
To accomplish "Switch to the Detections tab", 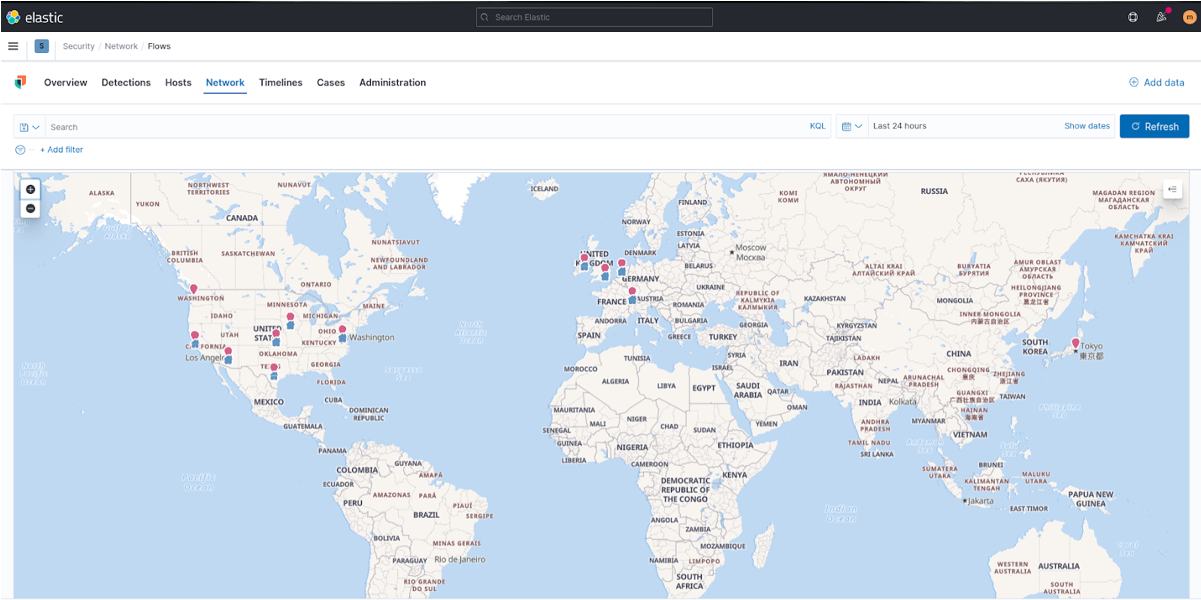I will click(126, 82).
